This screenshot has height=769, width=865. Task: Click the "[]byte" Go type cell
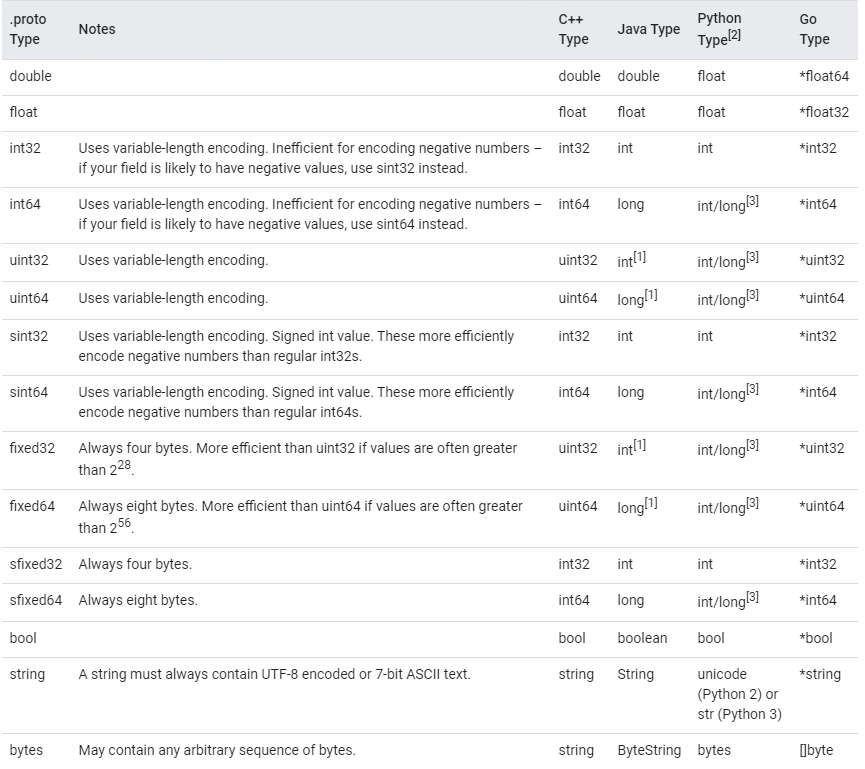(816, 750)
